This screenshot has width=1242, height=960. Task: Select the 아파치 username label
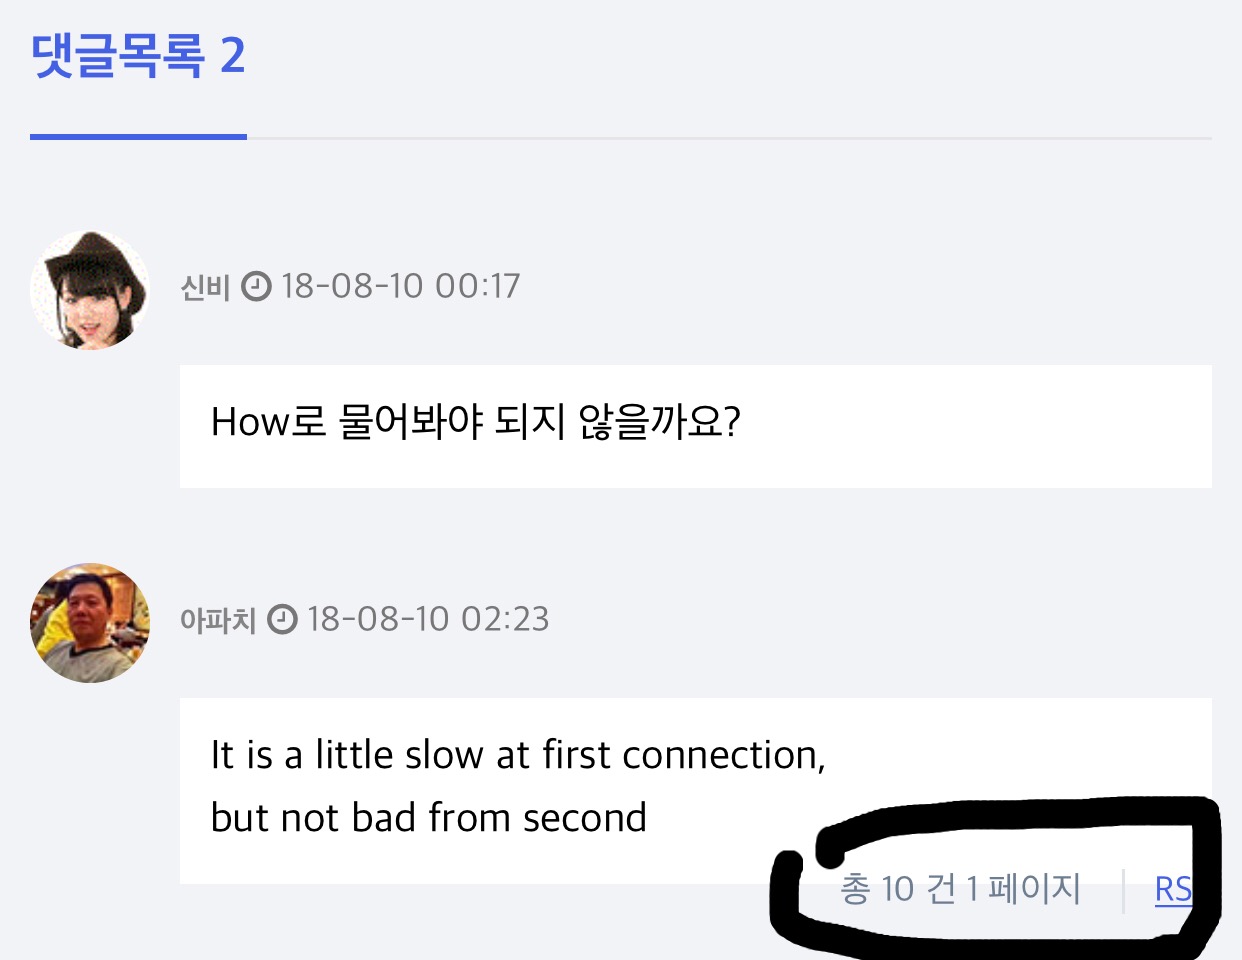tap(218, 621)
